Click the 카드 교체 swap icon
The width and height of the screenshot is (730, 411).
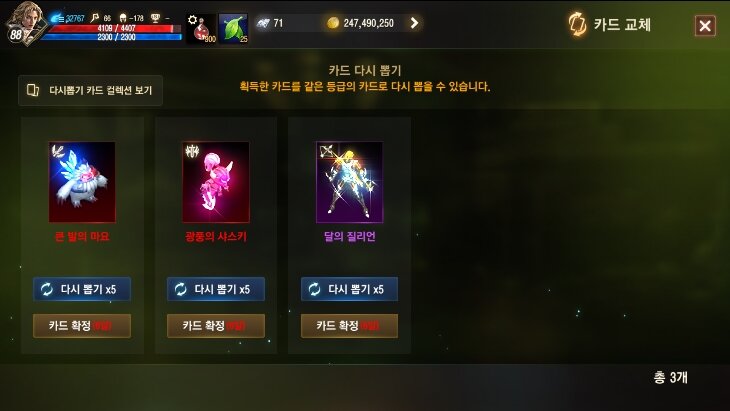[577, 24]
